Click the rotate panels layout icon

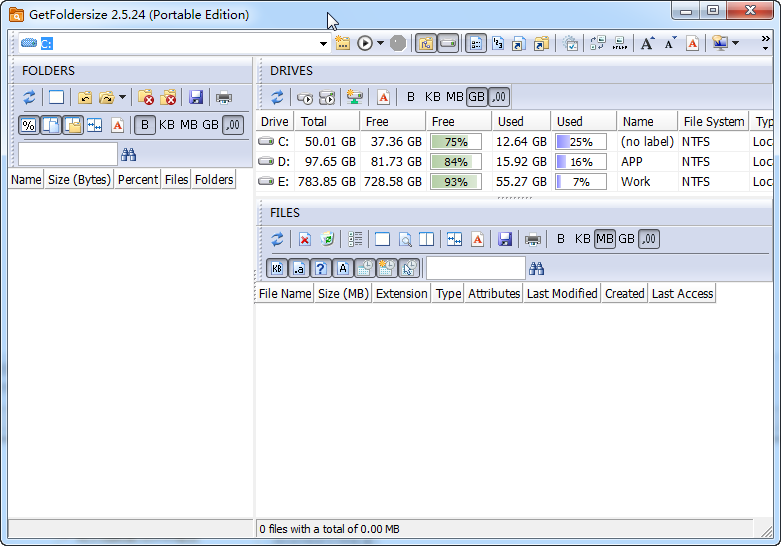(598, 43)
